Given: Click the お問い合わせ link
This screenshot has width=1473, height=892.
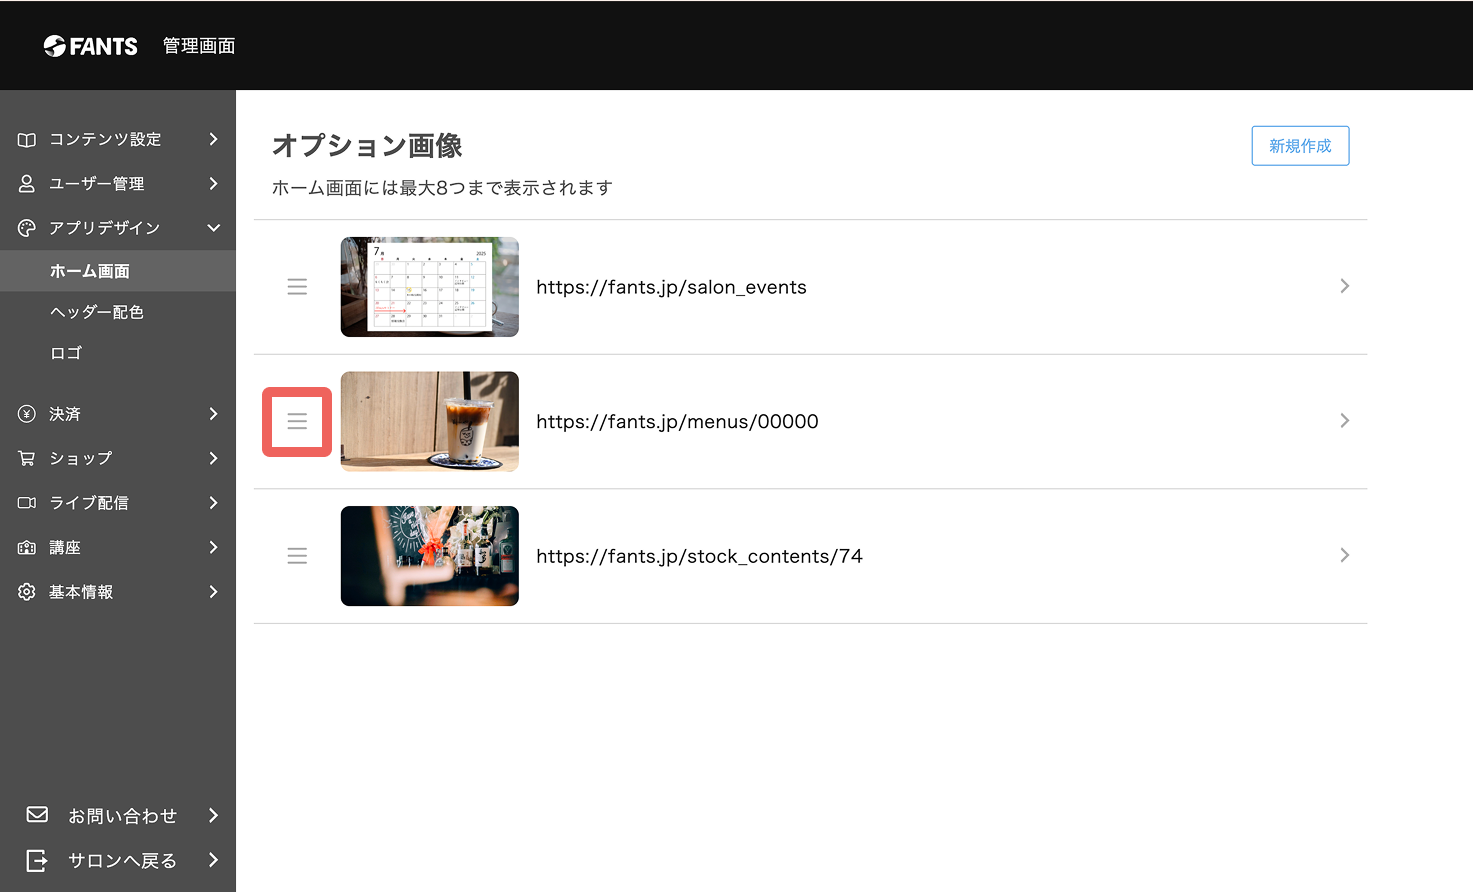Looking at the screenshot, I should [122, 816].
